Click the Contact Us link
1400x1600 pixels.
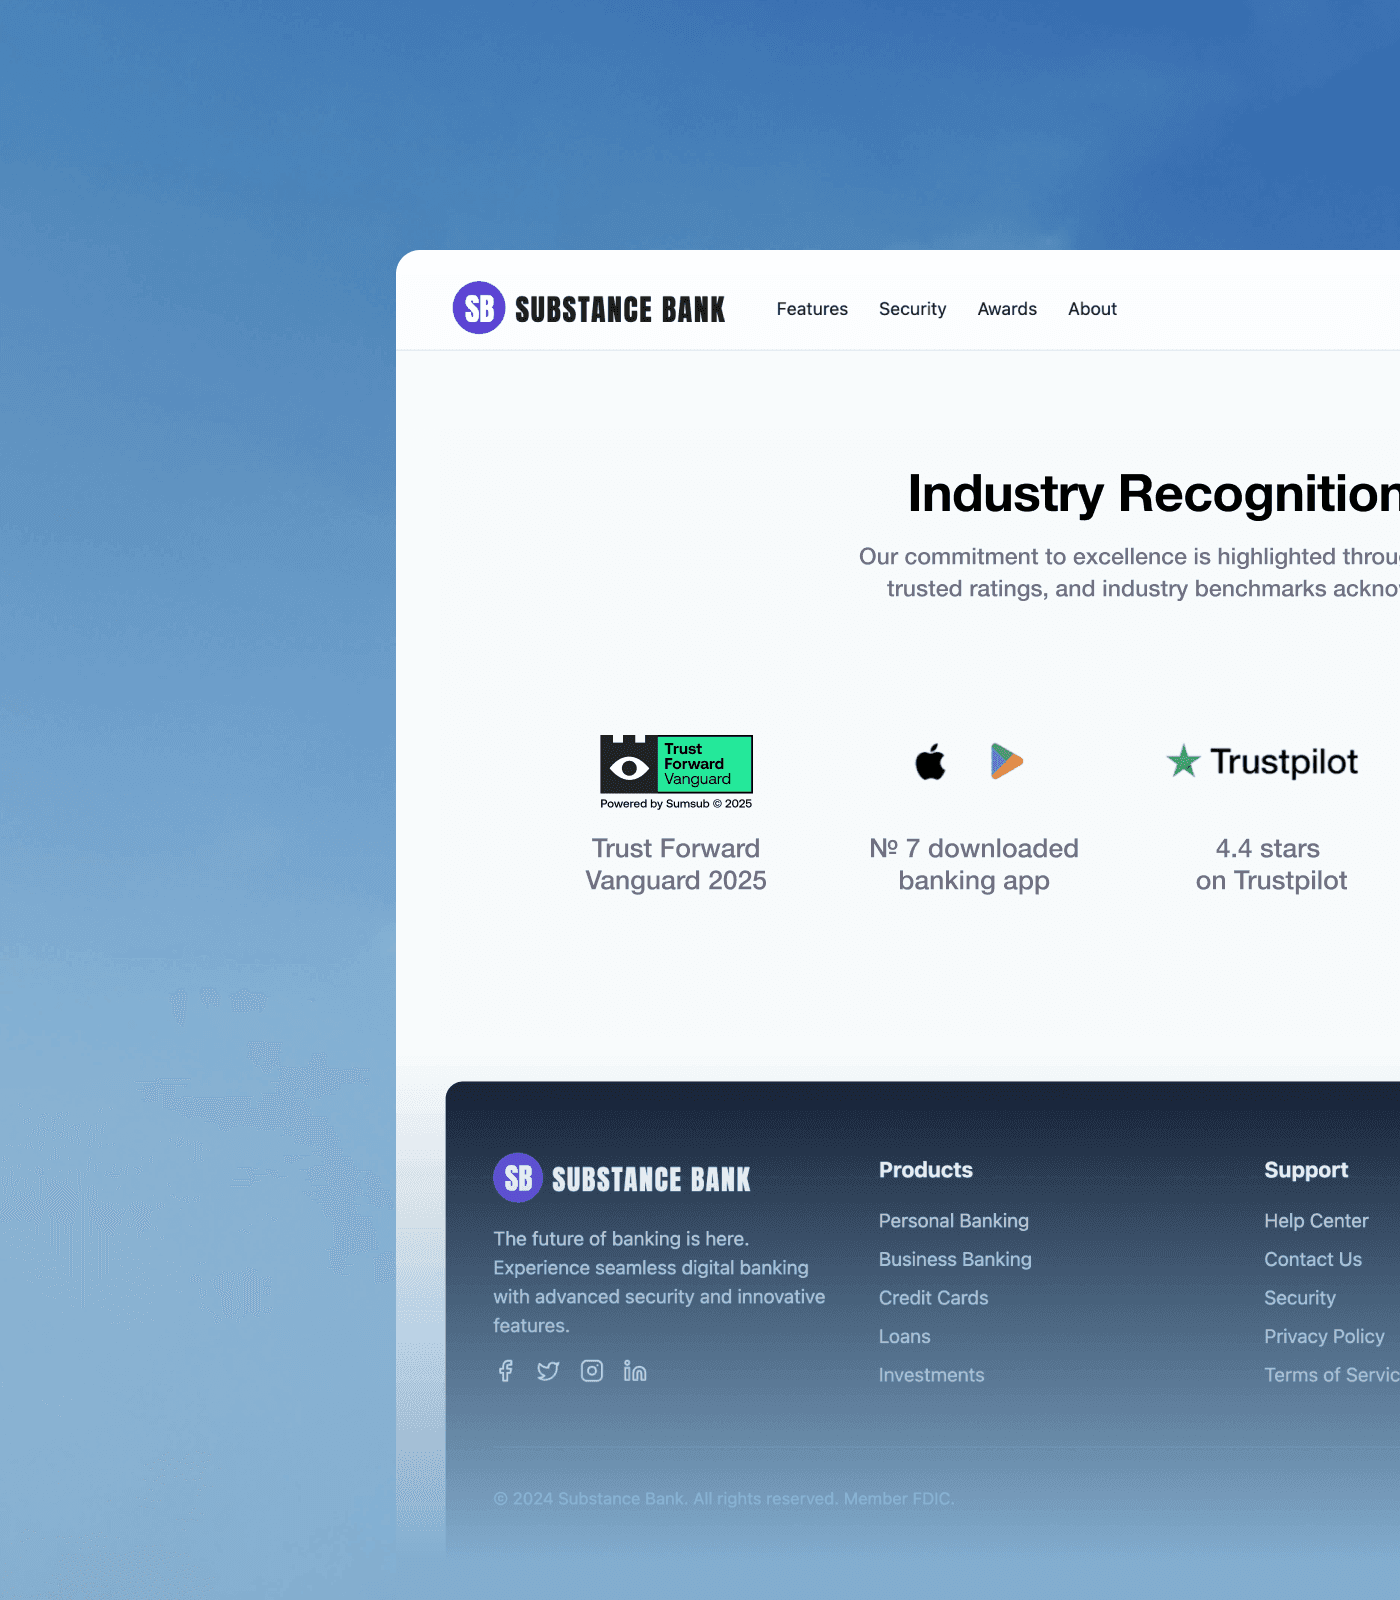point(1313,1259)
